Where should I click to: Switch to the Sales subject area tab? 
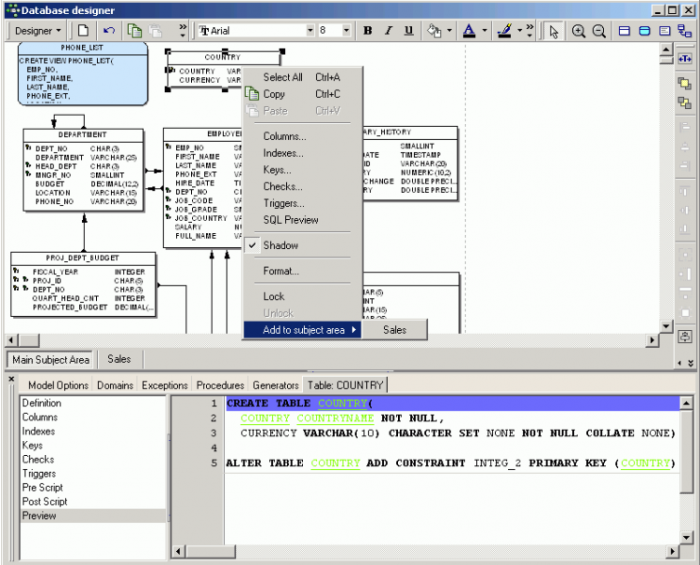119,359
